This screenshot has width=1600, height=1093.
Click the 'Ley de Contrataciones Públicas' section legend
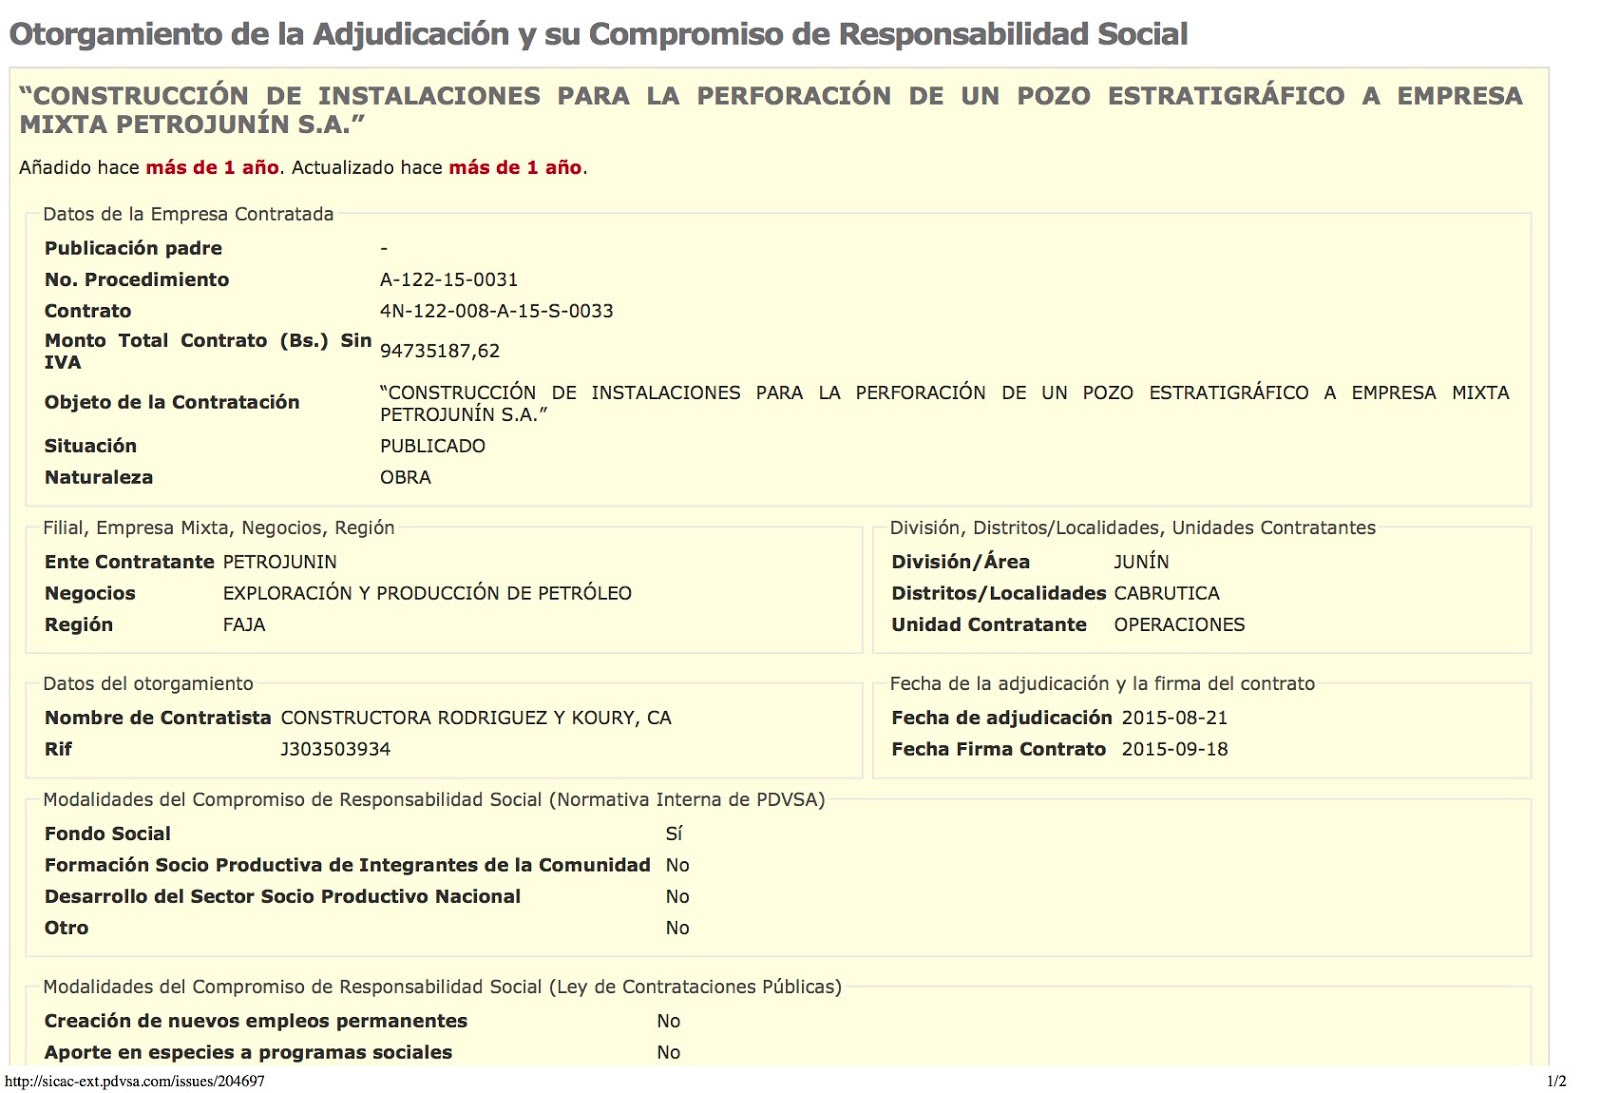(442, 987)
